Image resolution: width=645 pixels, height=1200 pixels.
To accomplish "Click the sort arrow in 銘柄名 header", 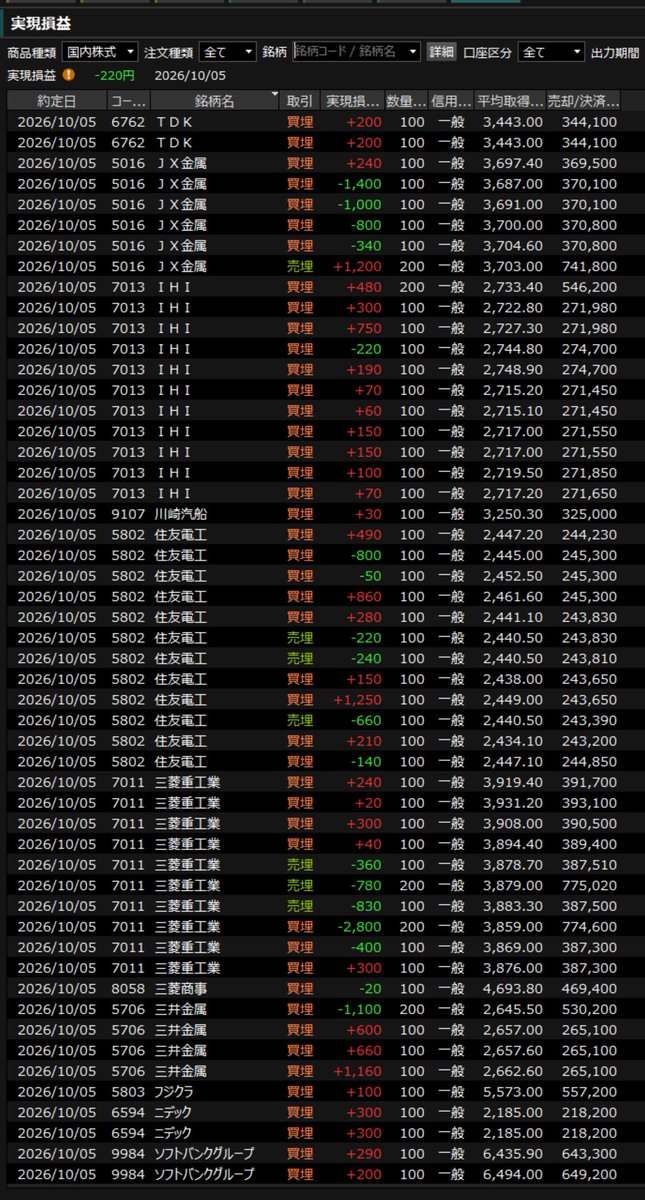I will [x=274, y=96].
